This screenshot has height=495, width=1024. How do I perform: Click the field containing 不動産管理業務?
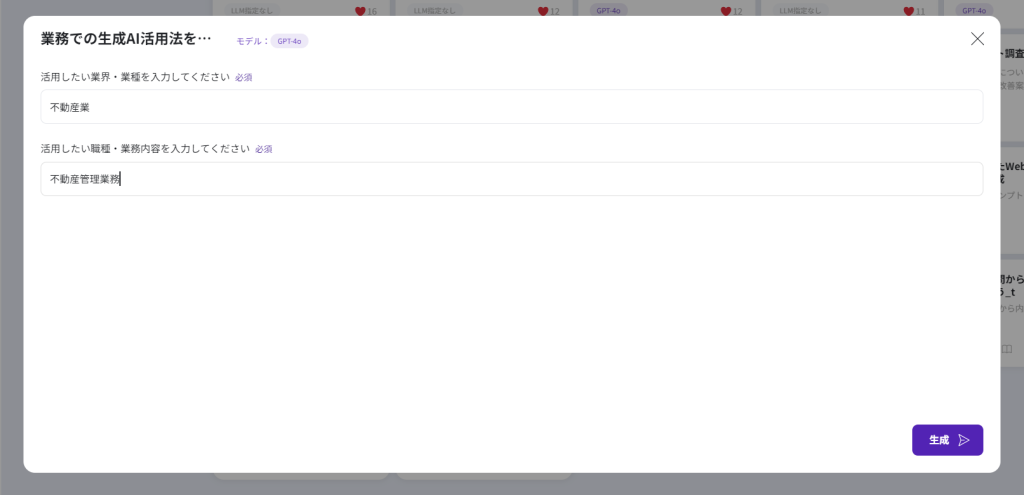click(x=511, y=179)
